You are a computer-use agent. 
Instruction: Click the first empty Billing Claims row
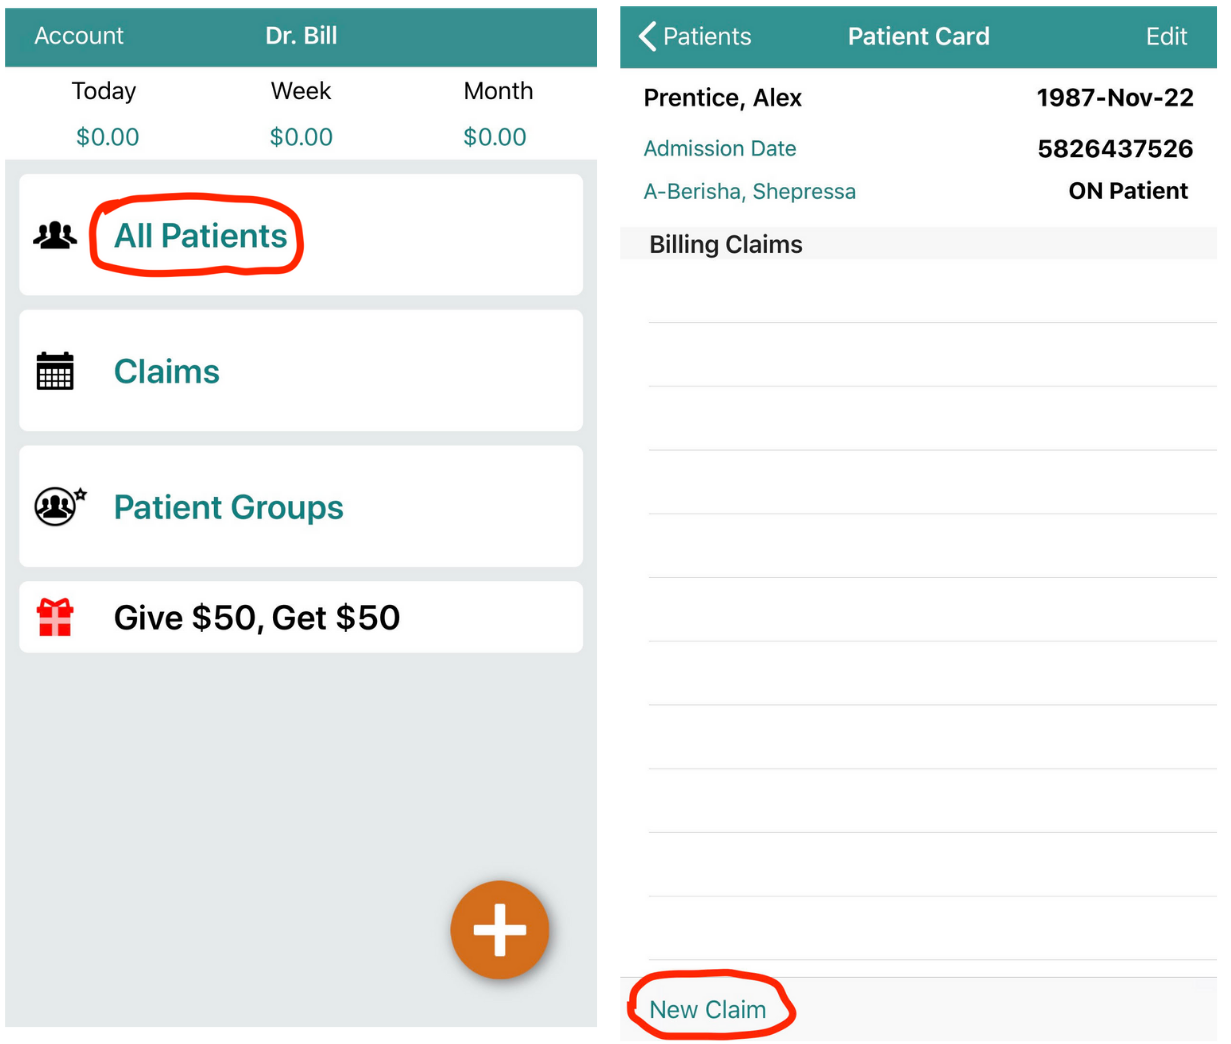coord(930,292)
